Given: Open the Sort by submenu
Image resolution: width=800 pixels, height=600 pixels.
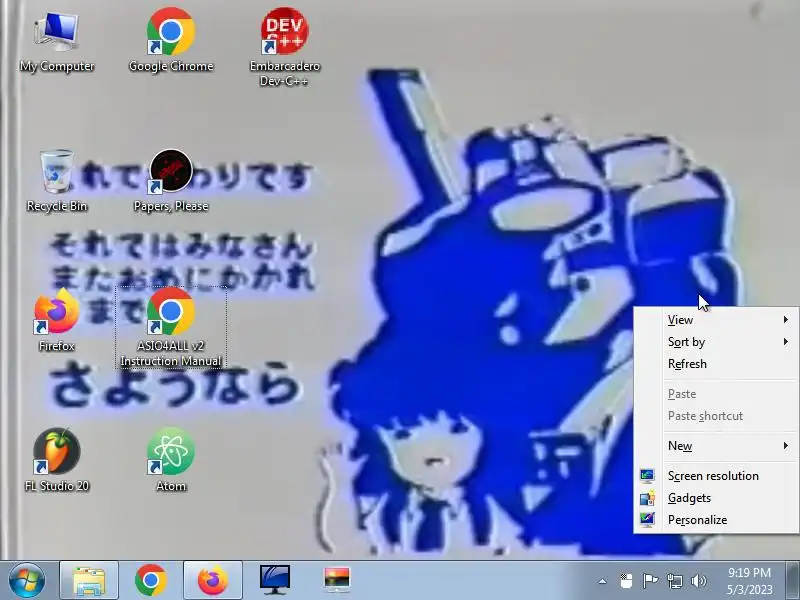Looking at the screenshot, I should coord(716,342).
